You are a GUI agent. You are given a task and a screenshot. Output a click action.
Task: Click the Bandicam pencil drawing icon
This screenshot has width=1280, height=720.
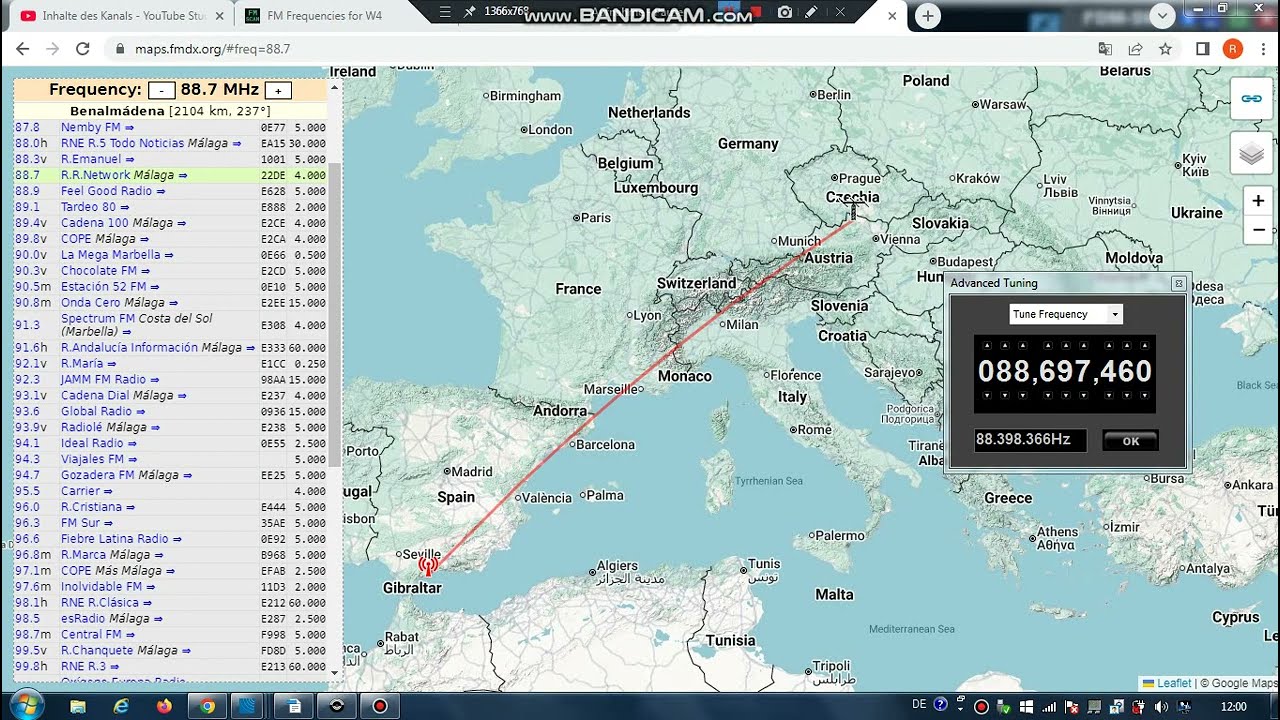811,12
